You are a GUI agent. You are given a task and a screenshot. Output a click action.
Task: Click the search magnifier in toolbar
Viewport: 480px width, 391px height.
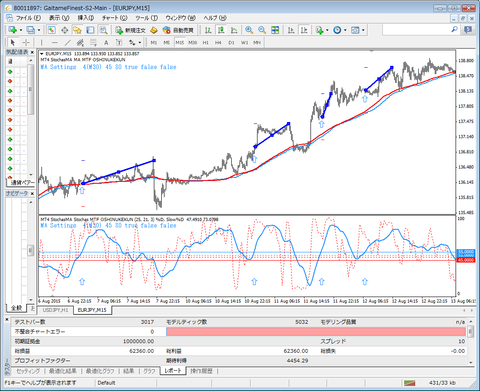coord(454,30)
